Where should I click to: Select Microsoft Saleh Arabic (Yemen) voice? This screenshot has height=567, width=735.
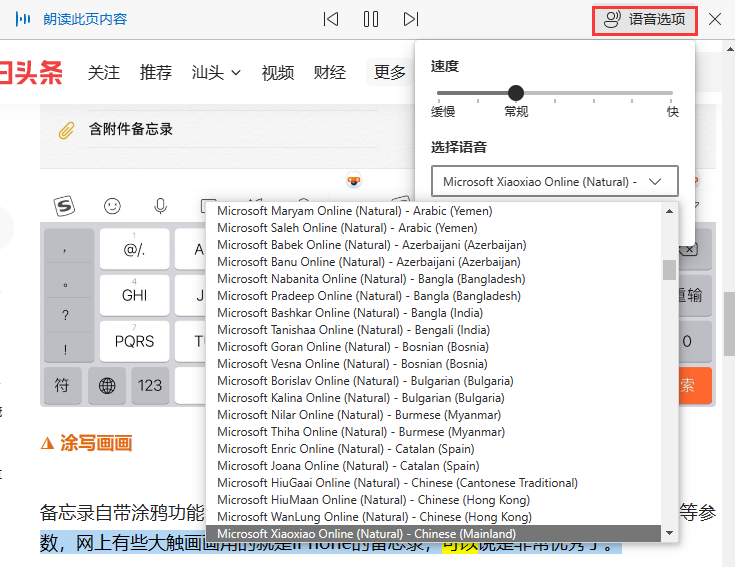point(434,228)
